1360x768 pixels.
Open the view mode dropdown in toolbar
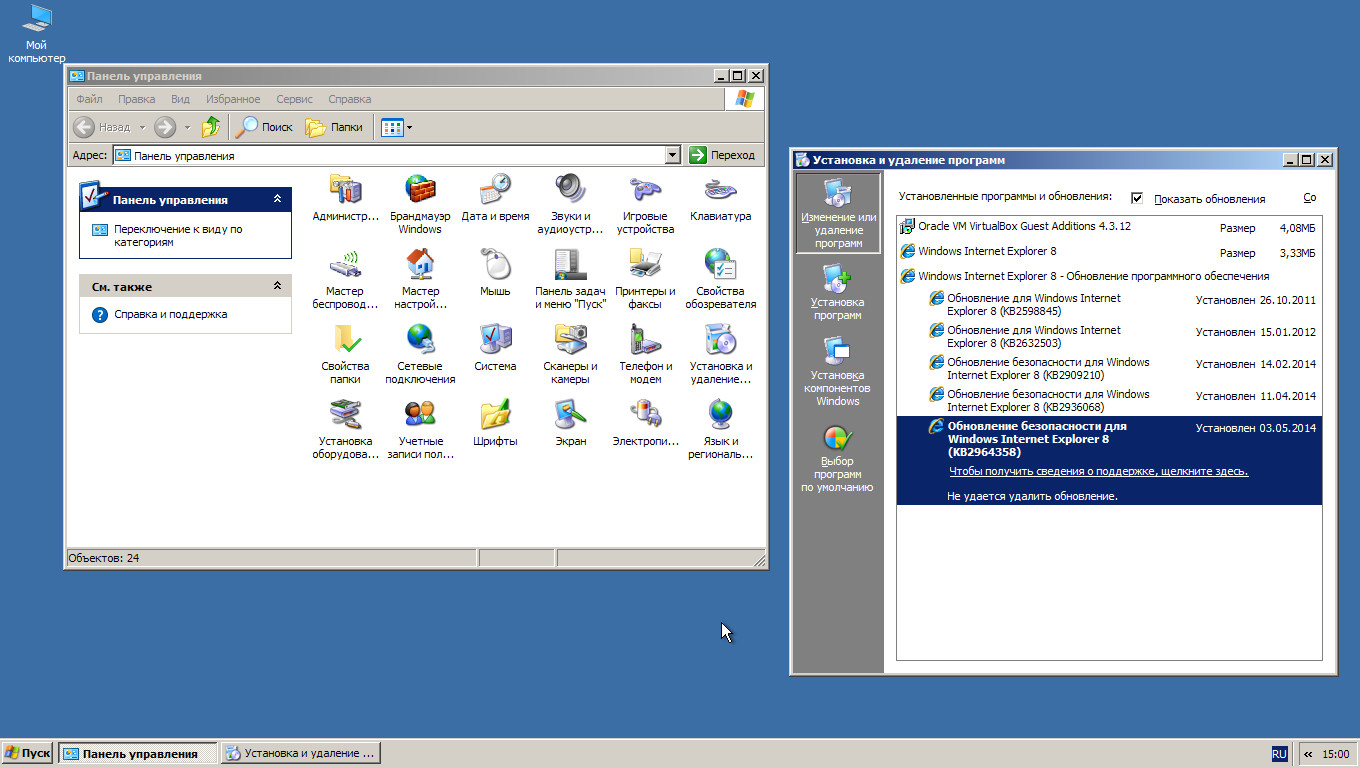click(409, 128)
